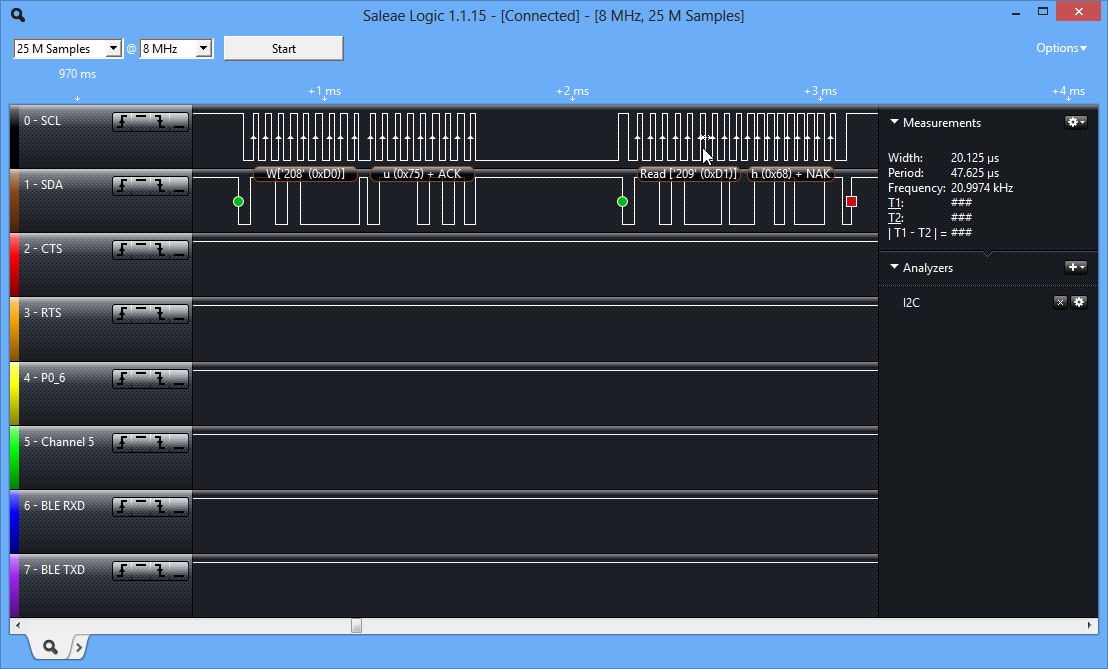Click the +2 ms timeline marker
Screen dimensions: 1108x669
pyautogui.click(x=572, y=91)
